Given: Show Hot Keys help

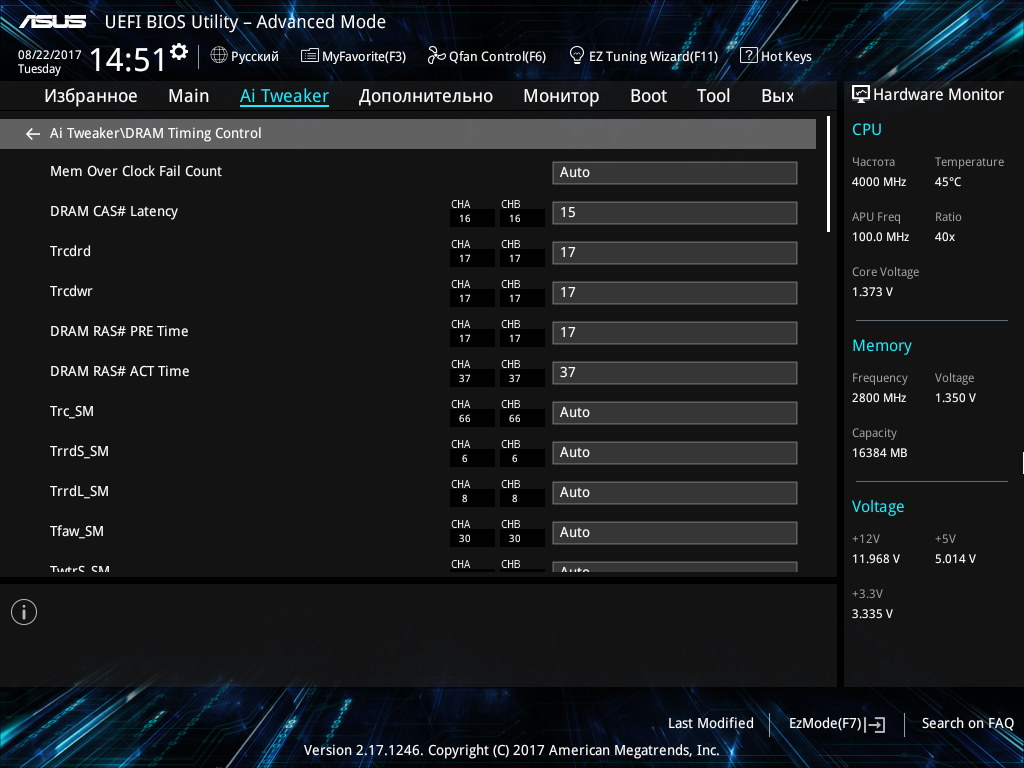Looking at the screenshot, I should coord(776,56).
